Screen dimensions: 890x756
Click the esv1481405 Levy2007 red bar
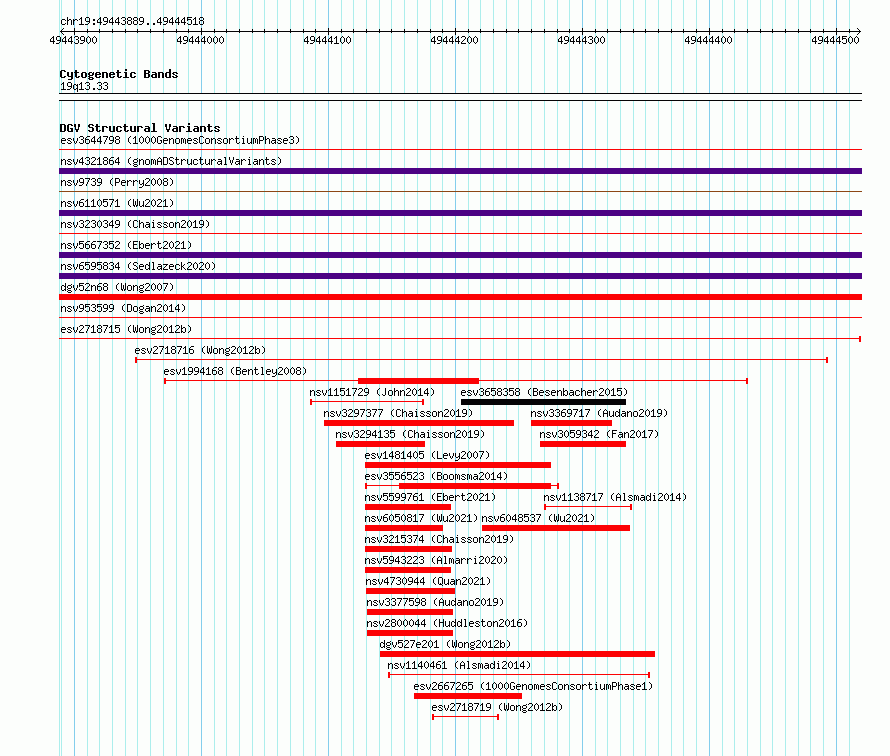pos(457,465)
